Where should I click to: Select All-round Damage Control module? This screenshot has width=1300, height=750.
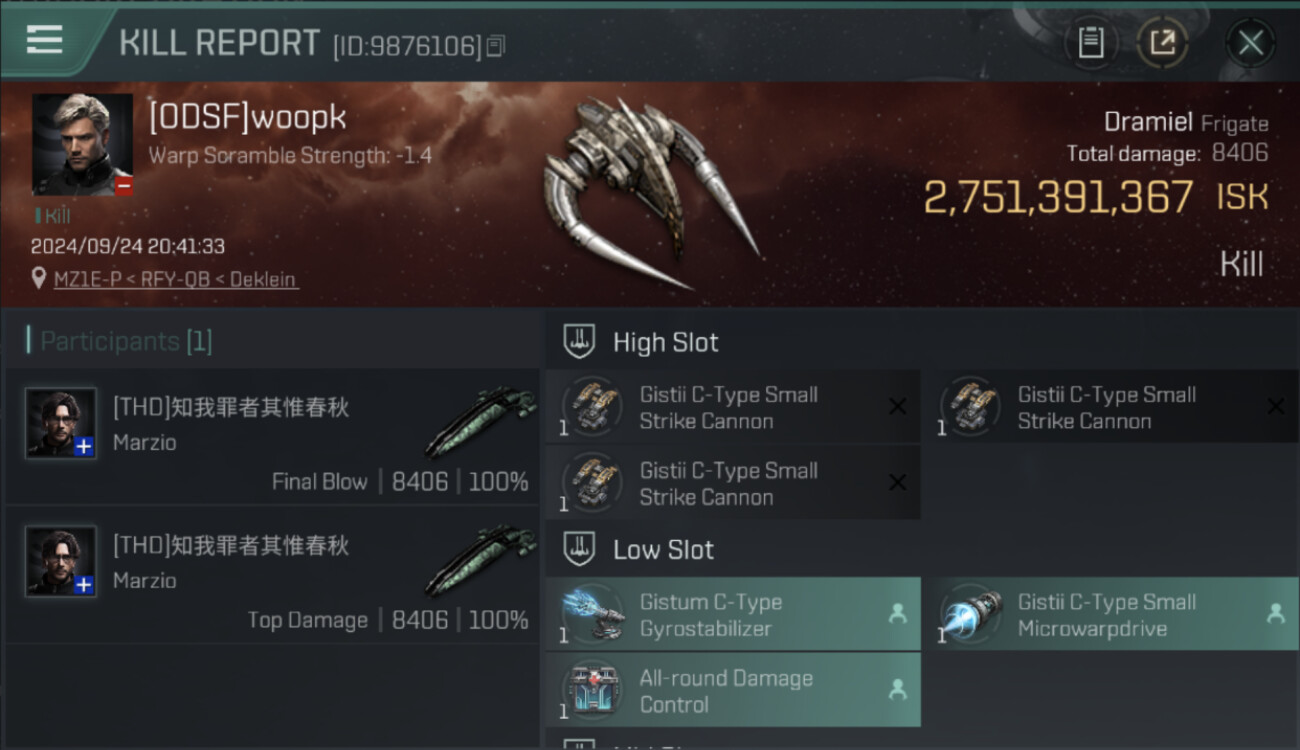(x=733, y=690)
